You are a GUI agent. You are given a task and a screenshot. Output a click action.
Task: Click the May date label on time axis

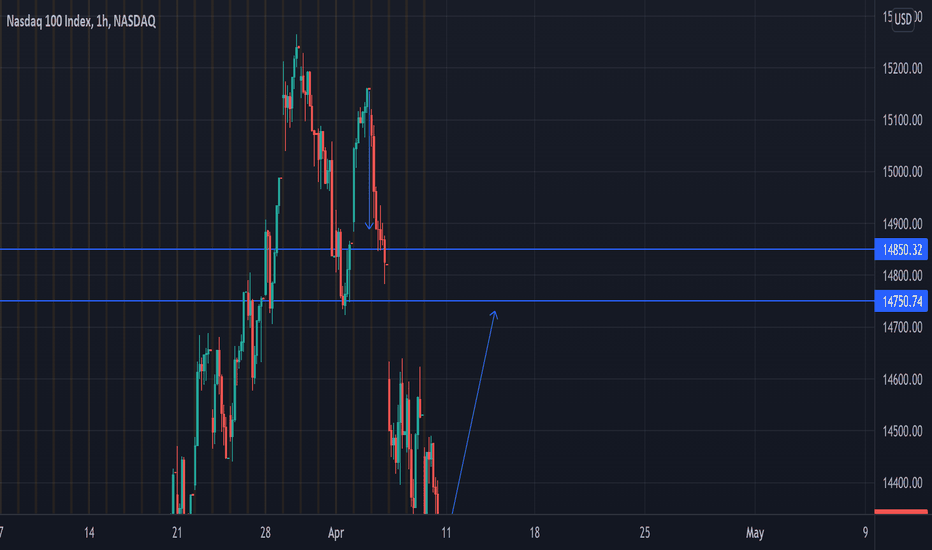coord(755,533)
